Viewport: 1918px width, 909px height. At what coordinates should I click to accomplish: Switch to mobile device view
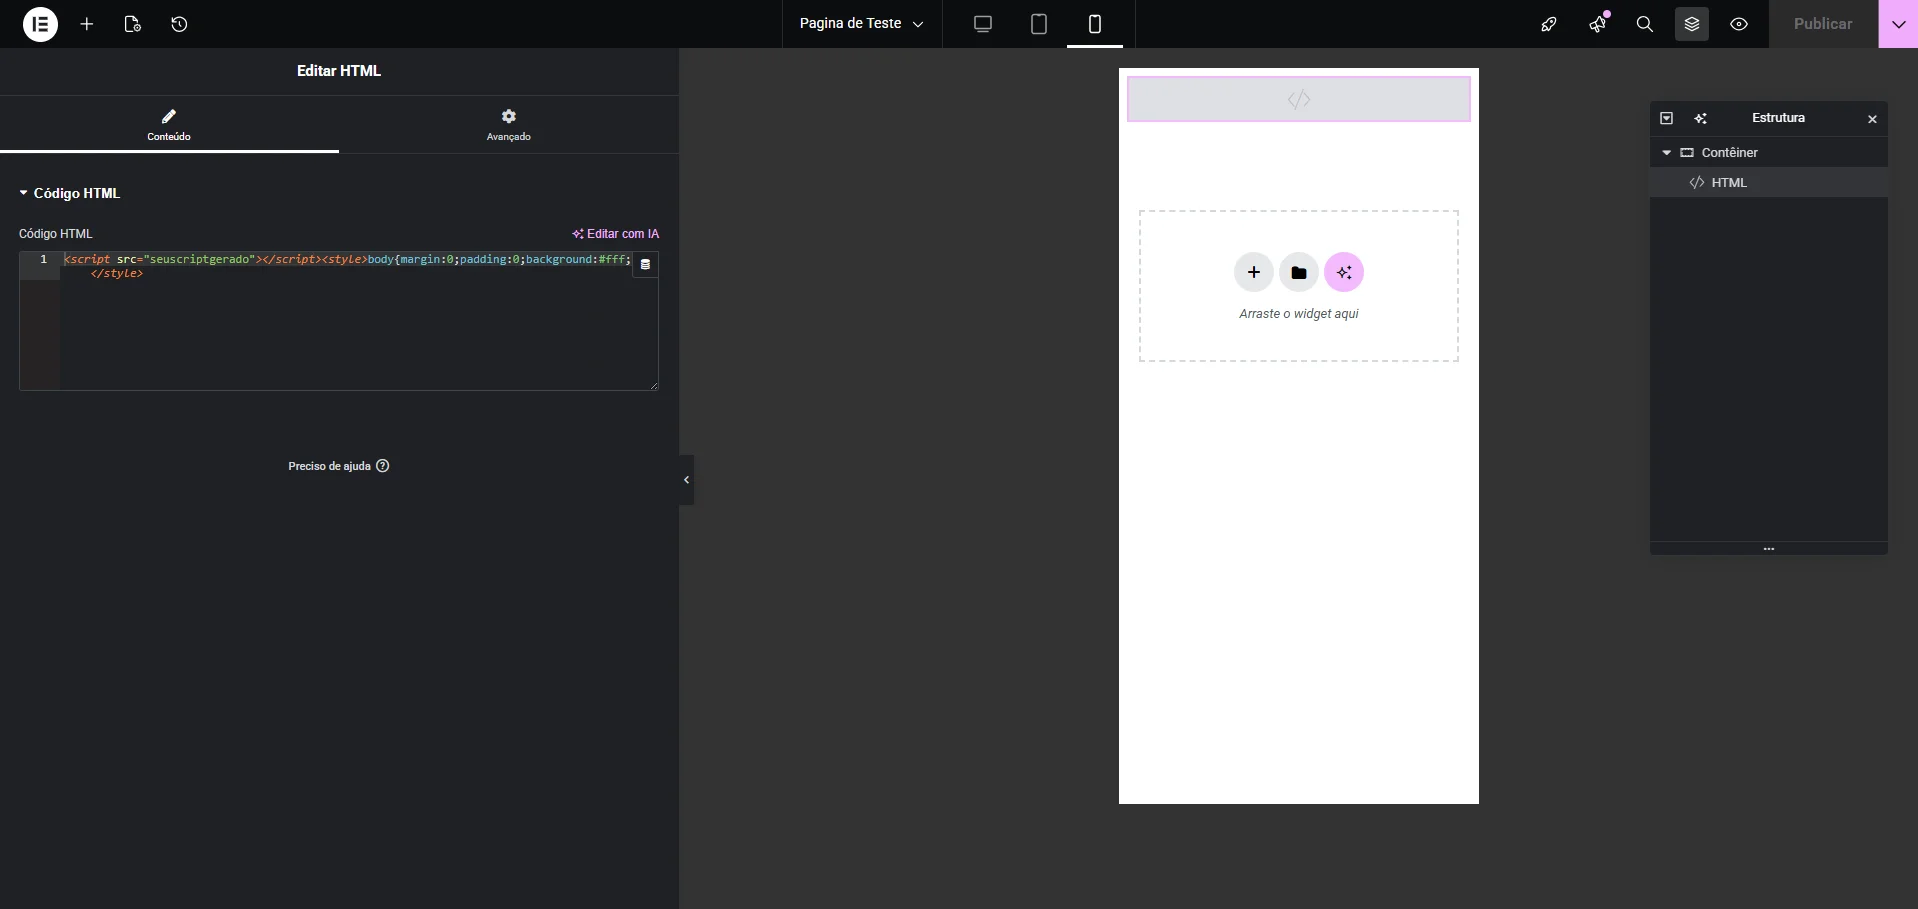[1094, 24]
